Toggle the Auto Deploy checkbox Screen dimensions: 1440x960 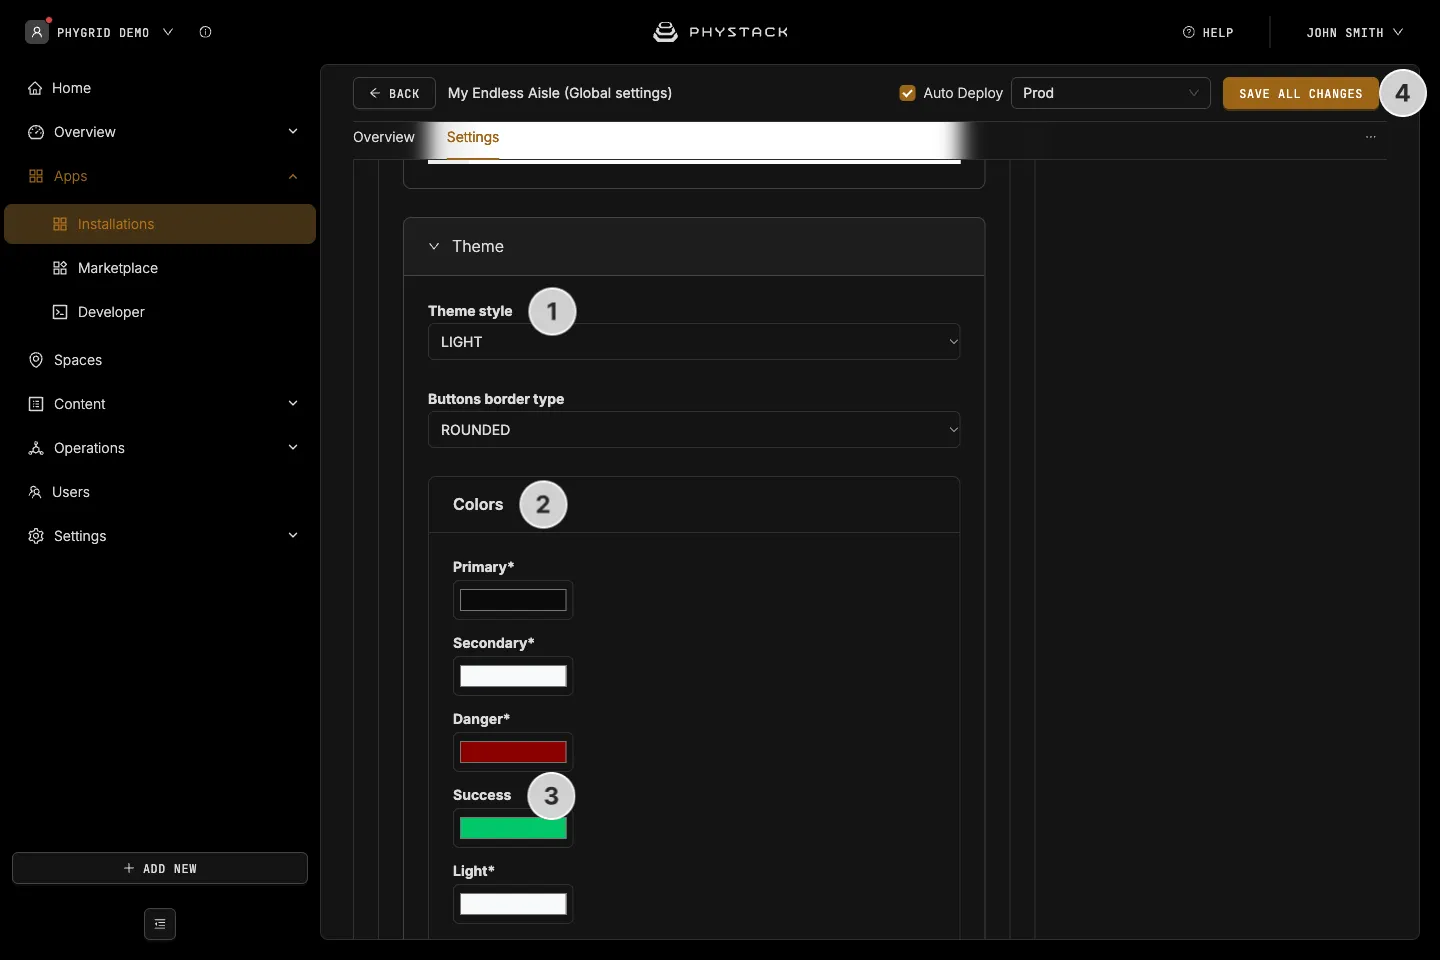click(x=908, y=93)
